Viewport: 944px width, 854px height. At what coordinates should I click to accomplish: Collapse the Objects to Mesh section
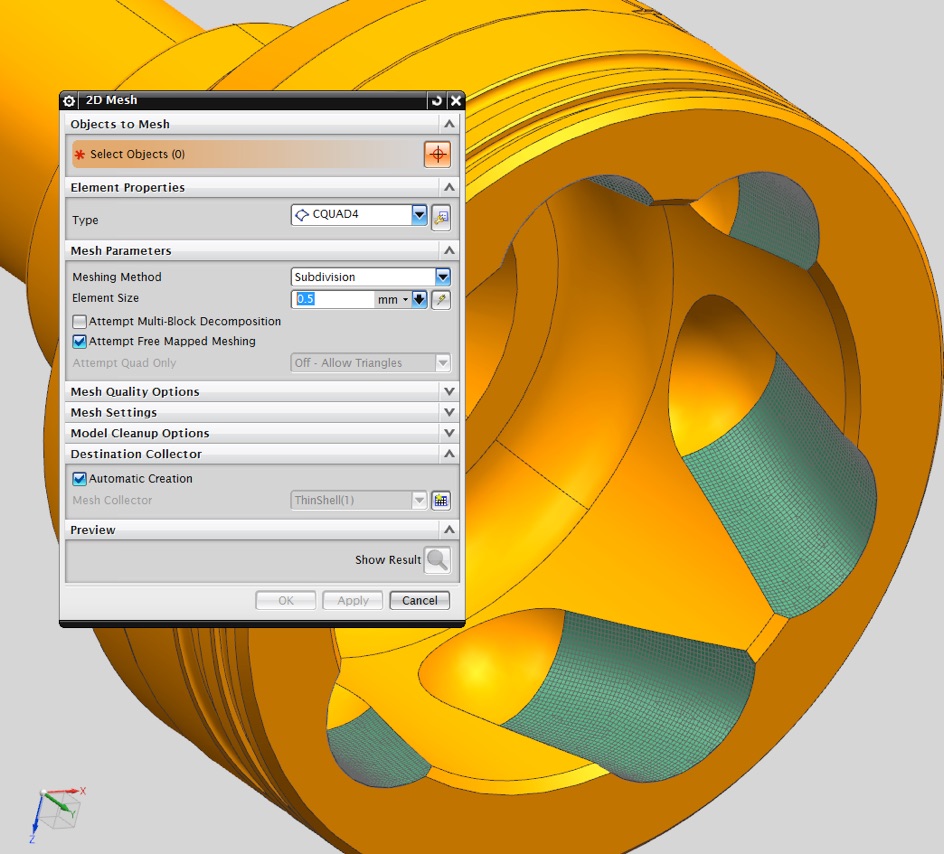point(449,124)
